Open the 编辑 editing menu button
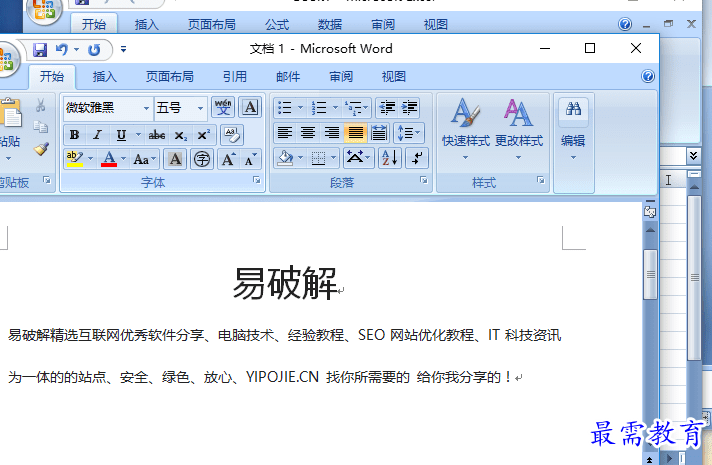 coord(573,129)
